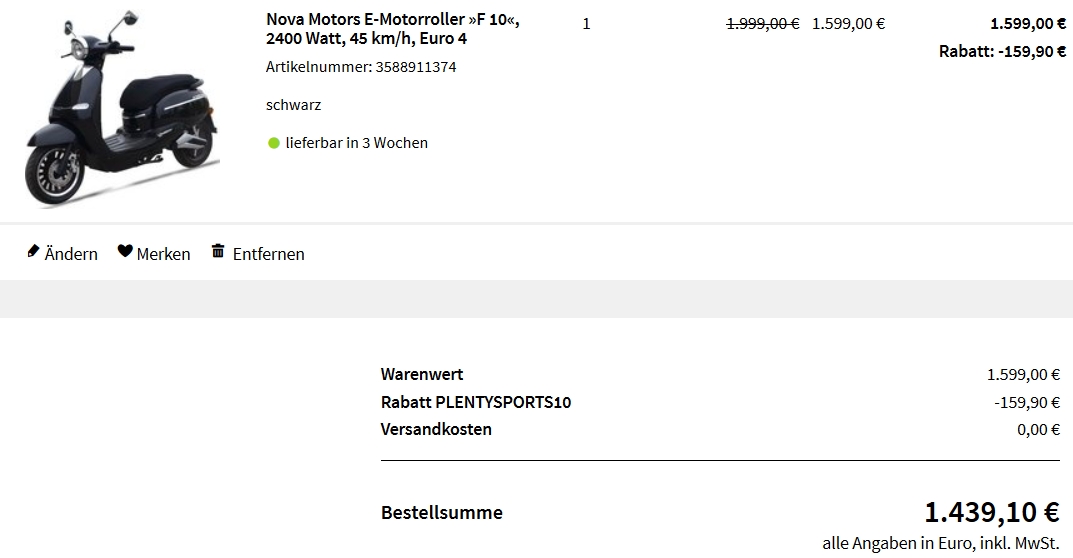1073x558 pixels.
Task: Open the Ändern link
Action: 71,254
